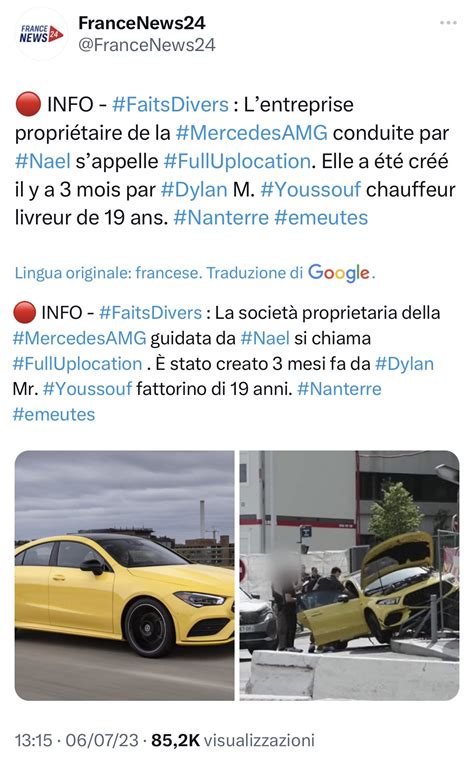Open #emeutes hashtag in Italian translation
Image resolution: width=474 pixels, height=762 pixels.
(54, 415)
